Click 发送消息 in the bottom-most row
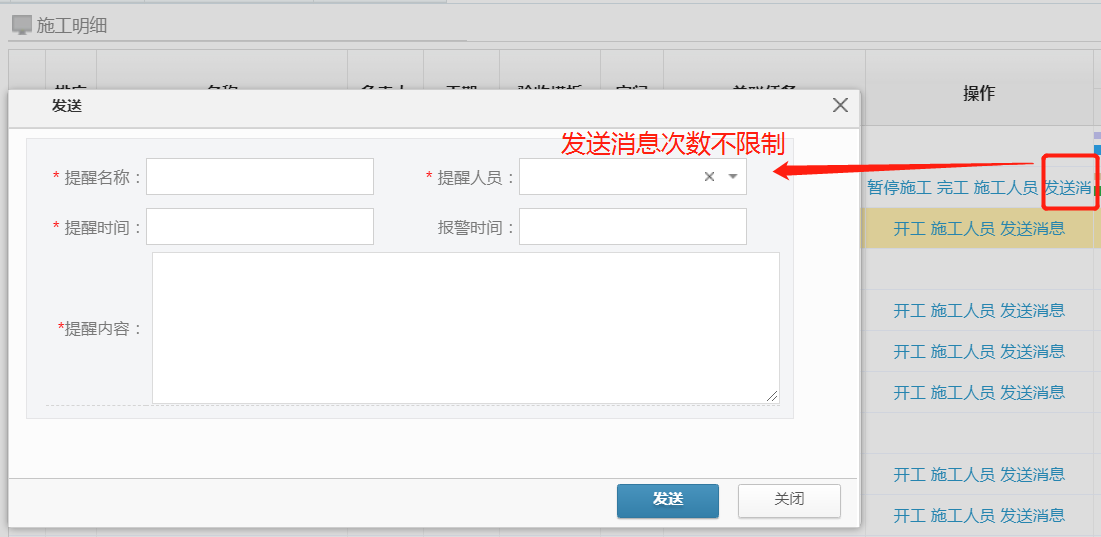1101x537 pixels. [x=1032, y=515]
